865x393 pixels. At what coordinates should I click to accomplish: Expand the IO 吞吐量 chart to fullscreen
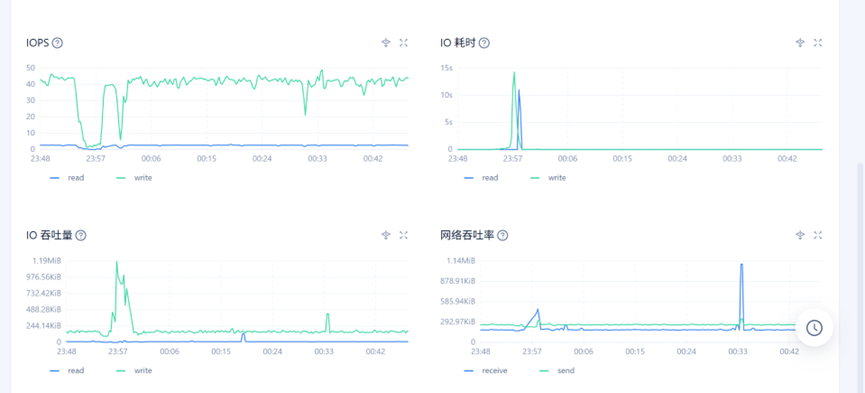coord(403,235)
